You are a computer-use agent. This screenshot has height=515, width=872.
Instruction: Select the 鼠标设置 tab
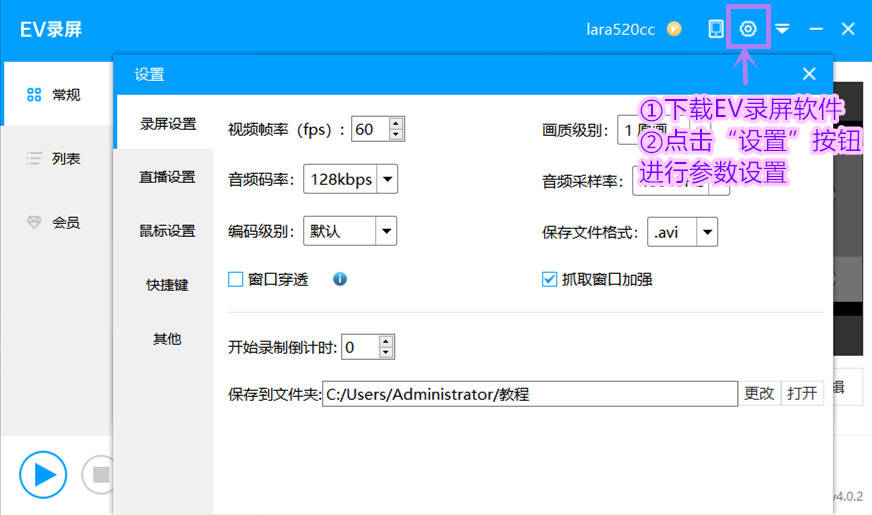click(167, 231)
